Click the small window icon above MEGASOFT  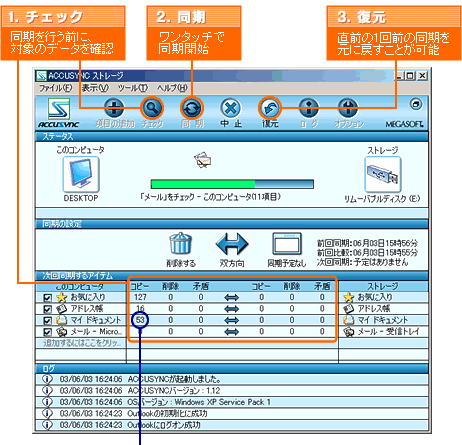pos(416,104)
